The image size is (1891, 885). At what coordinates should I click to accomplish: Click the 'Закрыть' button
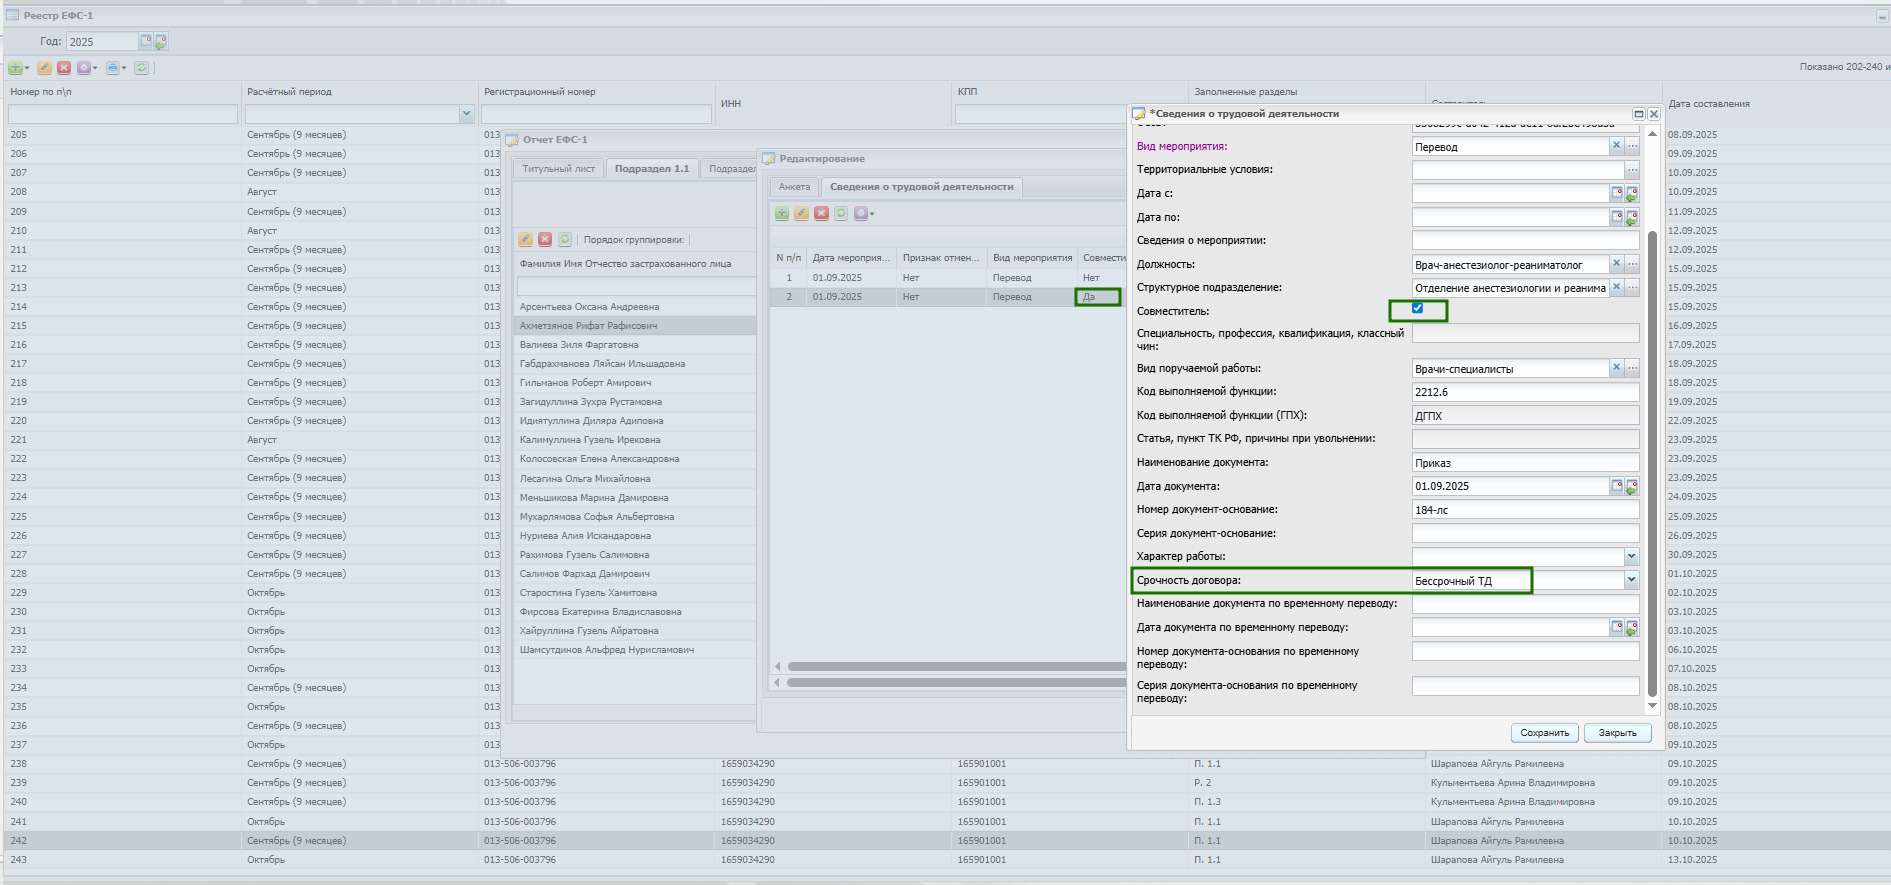click(x=1617, y=733)
